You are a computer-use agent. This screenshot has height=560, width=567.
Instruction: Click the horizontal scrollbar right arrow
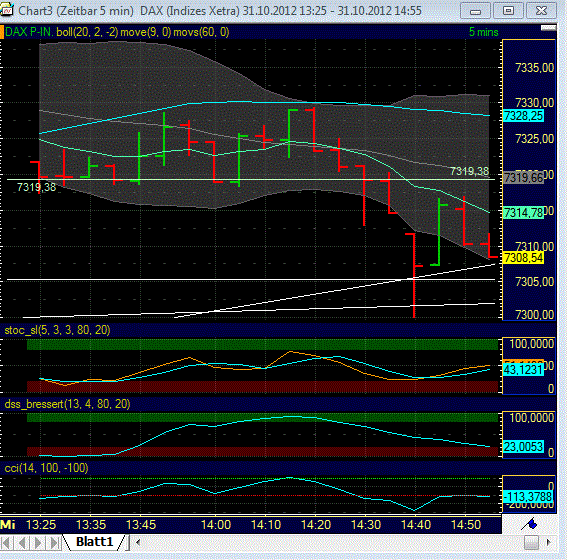(x=549, y=542)
